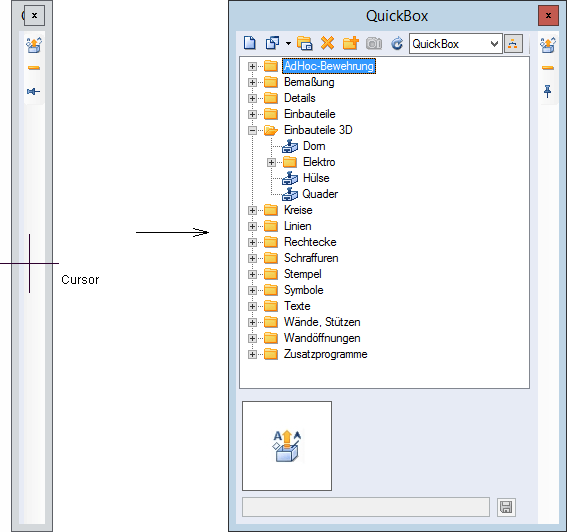Open the QuickBox combo box dropdown
Screen dimensions: 567x532
pyautogui.click(x=494, y=44)
